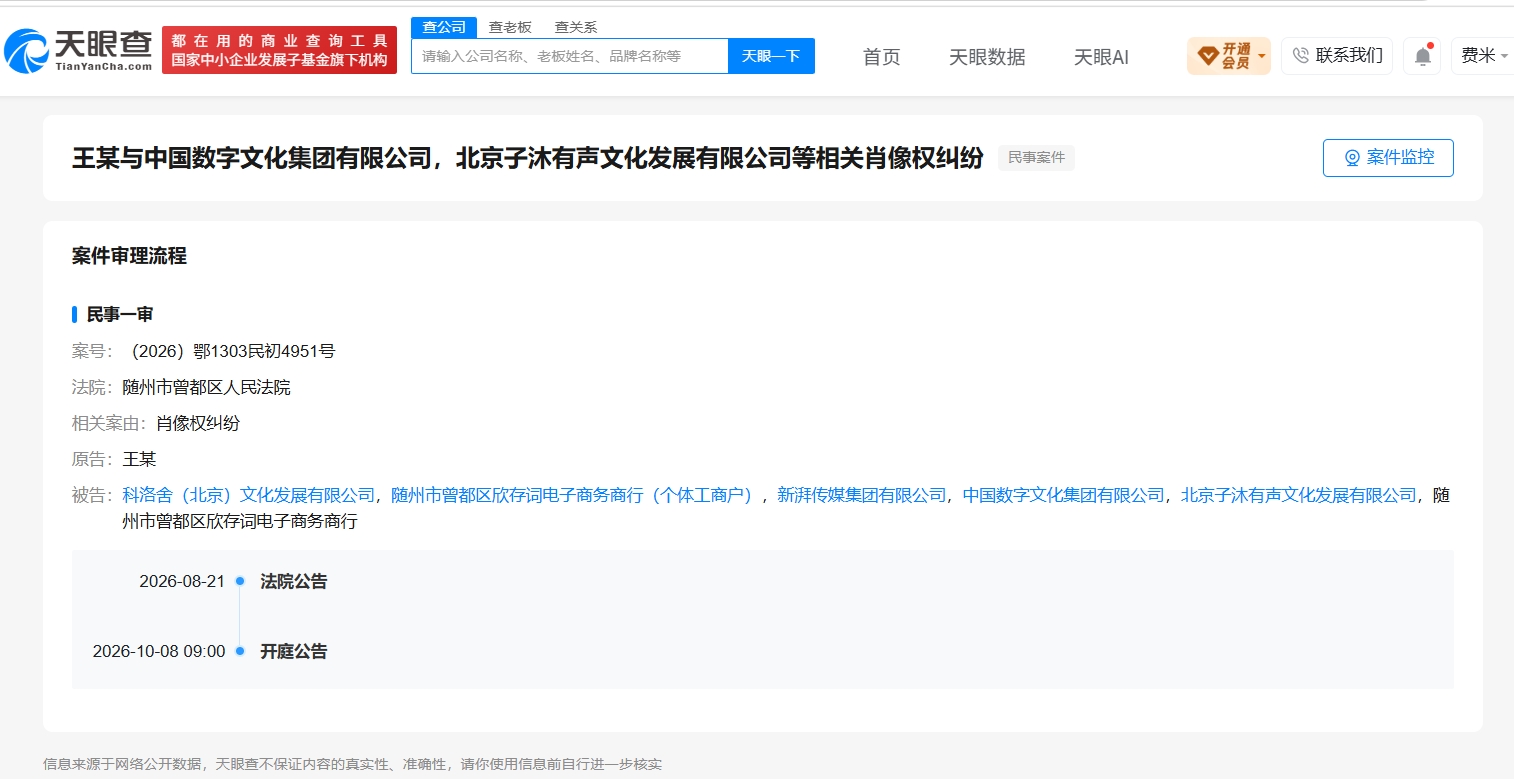Image resolution: width=1514 pixels, height=779 pixels.
Task: Click the 法院公告 timeline entry
Action: [x=294, y=581]
